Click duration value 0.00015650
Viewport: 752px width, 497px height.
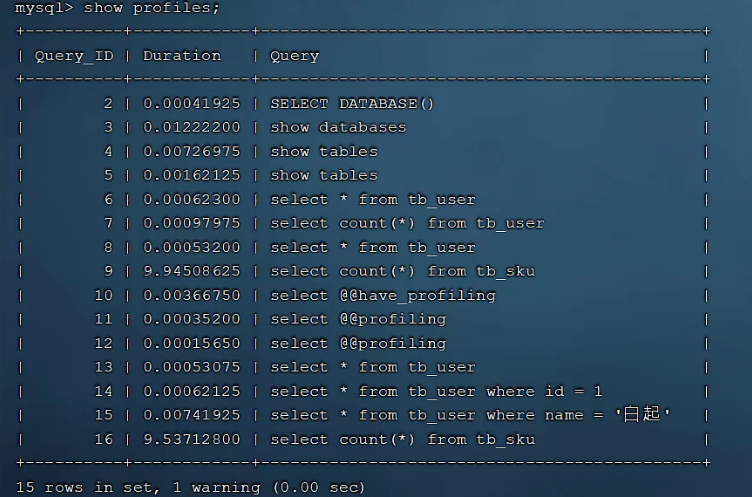pyautogui.click(x=192, y=343)
